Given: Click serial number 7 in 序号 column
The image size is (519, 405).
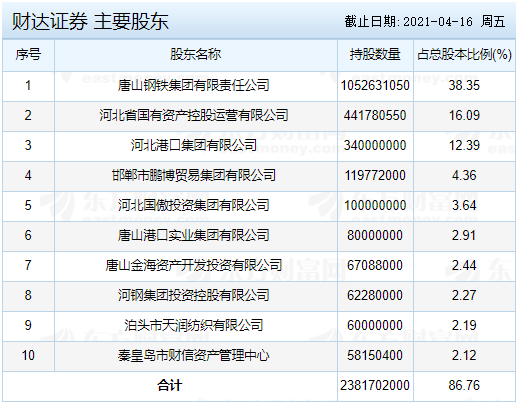Looking at the screenshot, I should (x=28, y=265).
